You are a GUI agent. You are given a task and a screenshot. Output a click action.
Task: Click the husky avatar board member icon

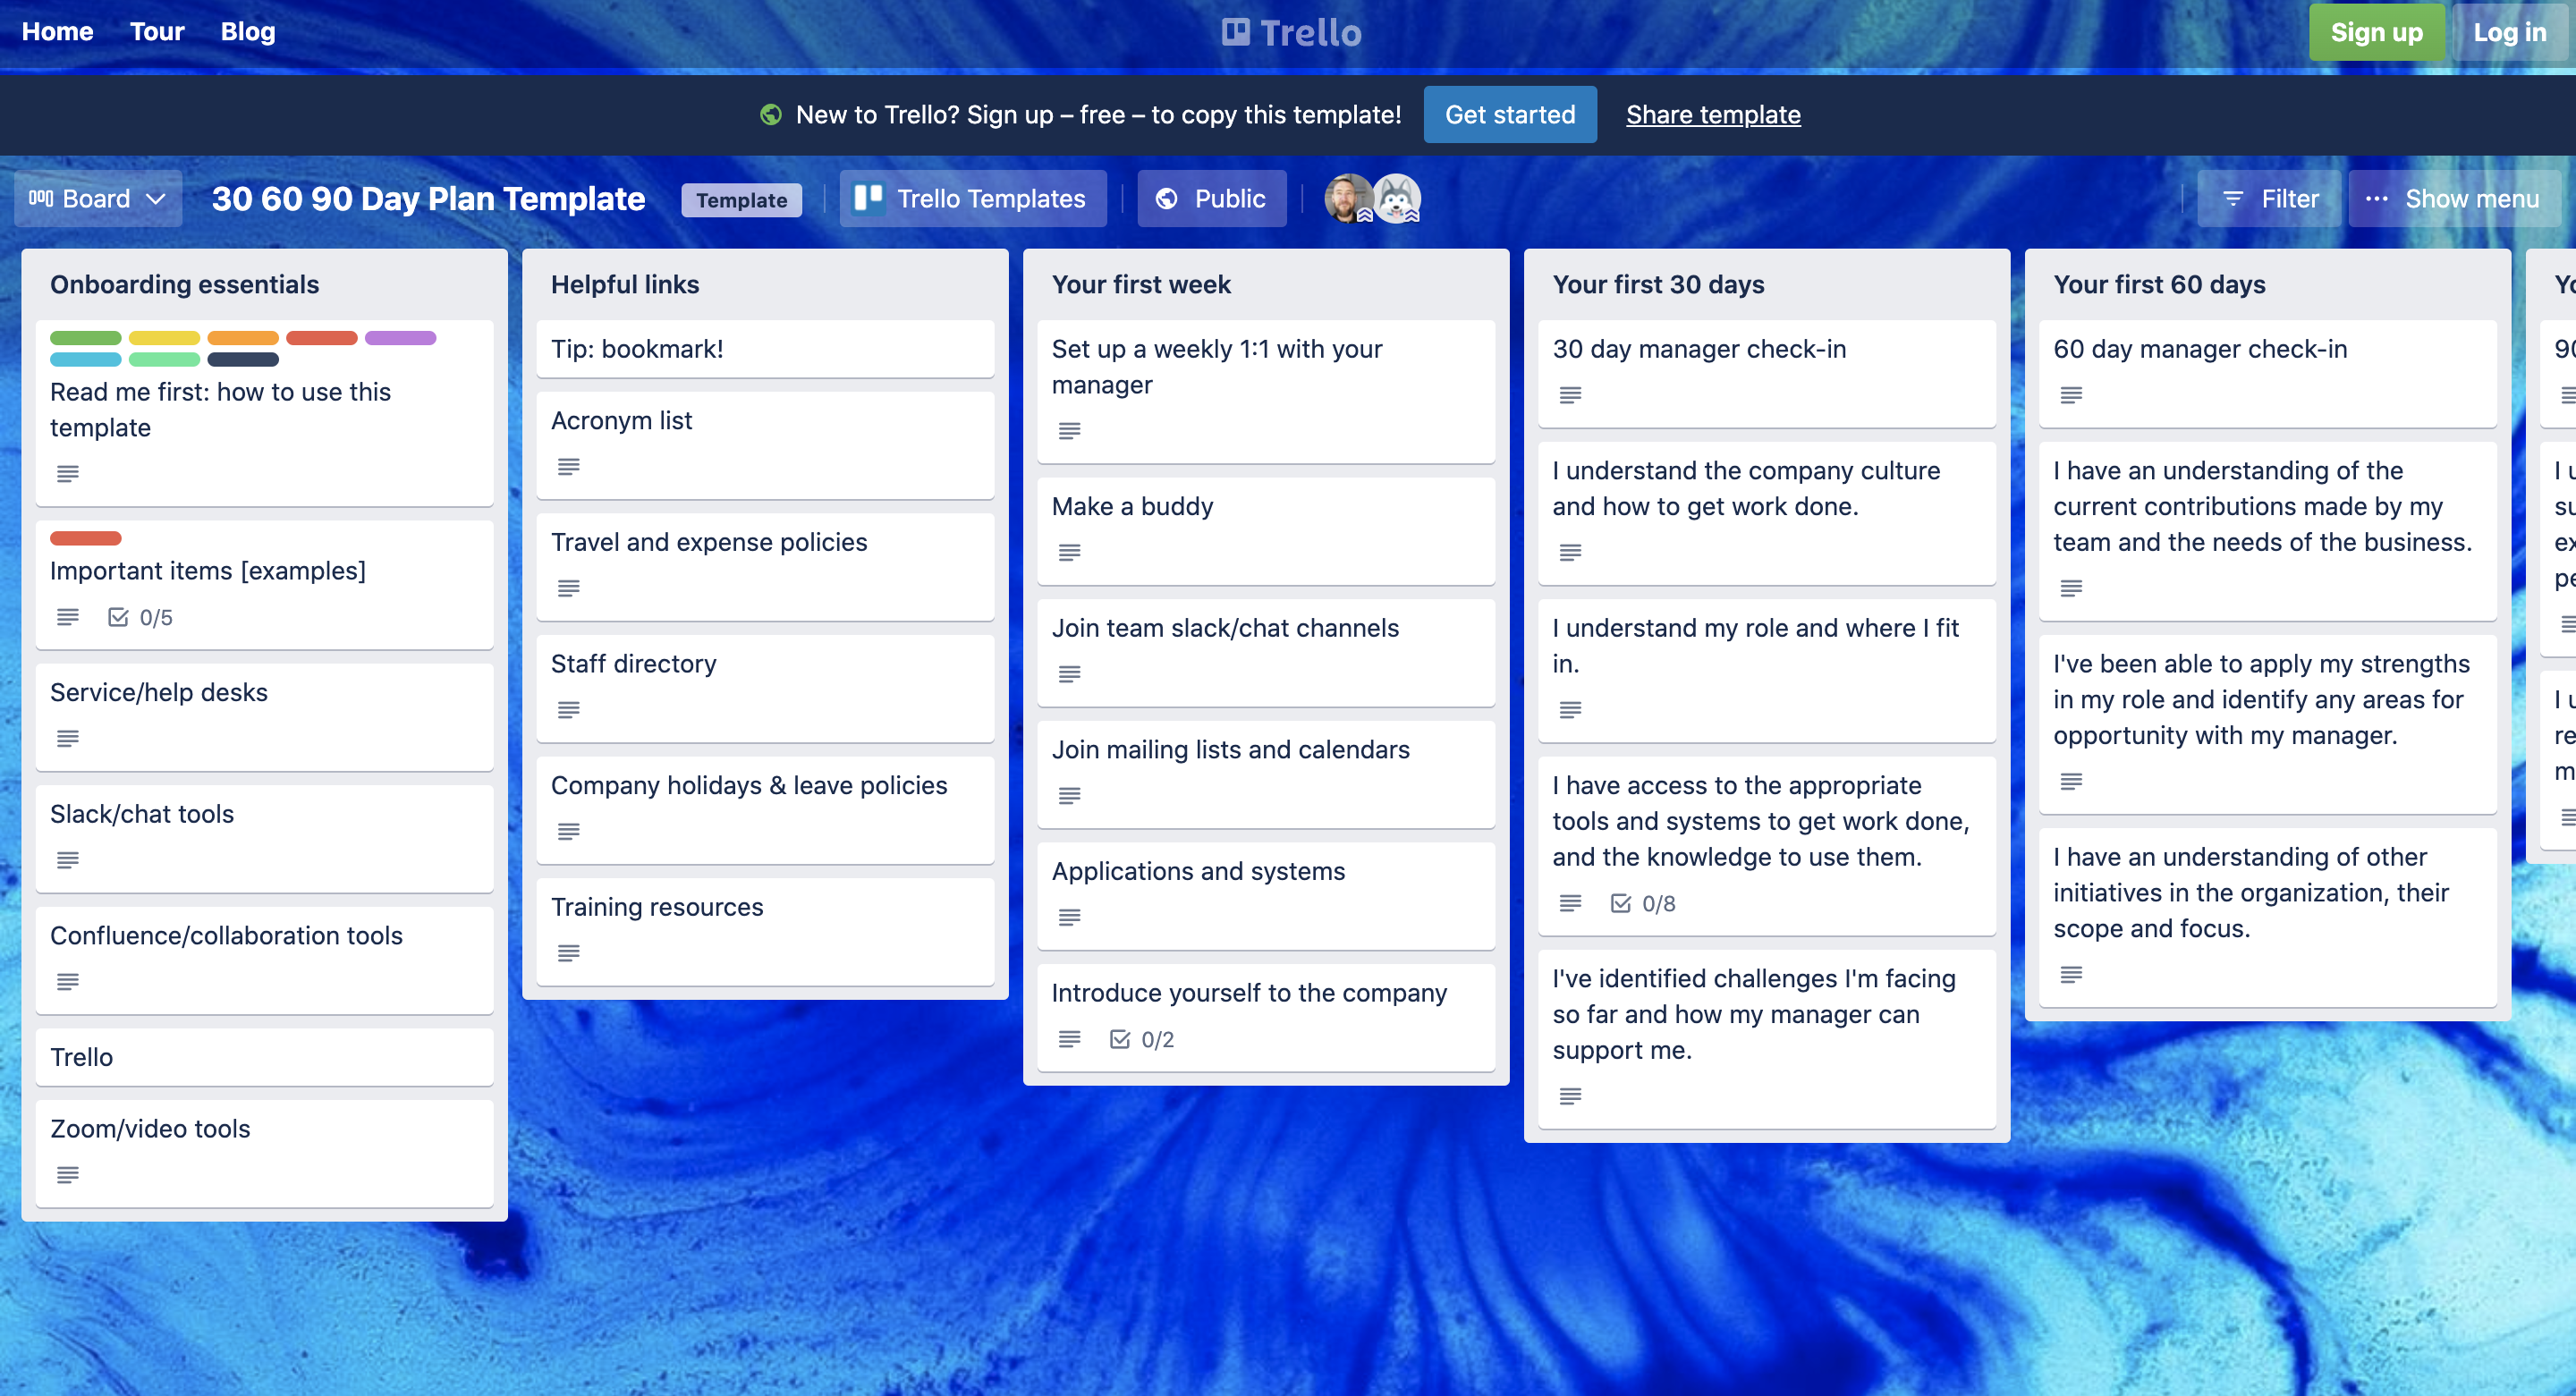tap(1398, 198)
